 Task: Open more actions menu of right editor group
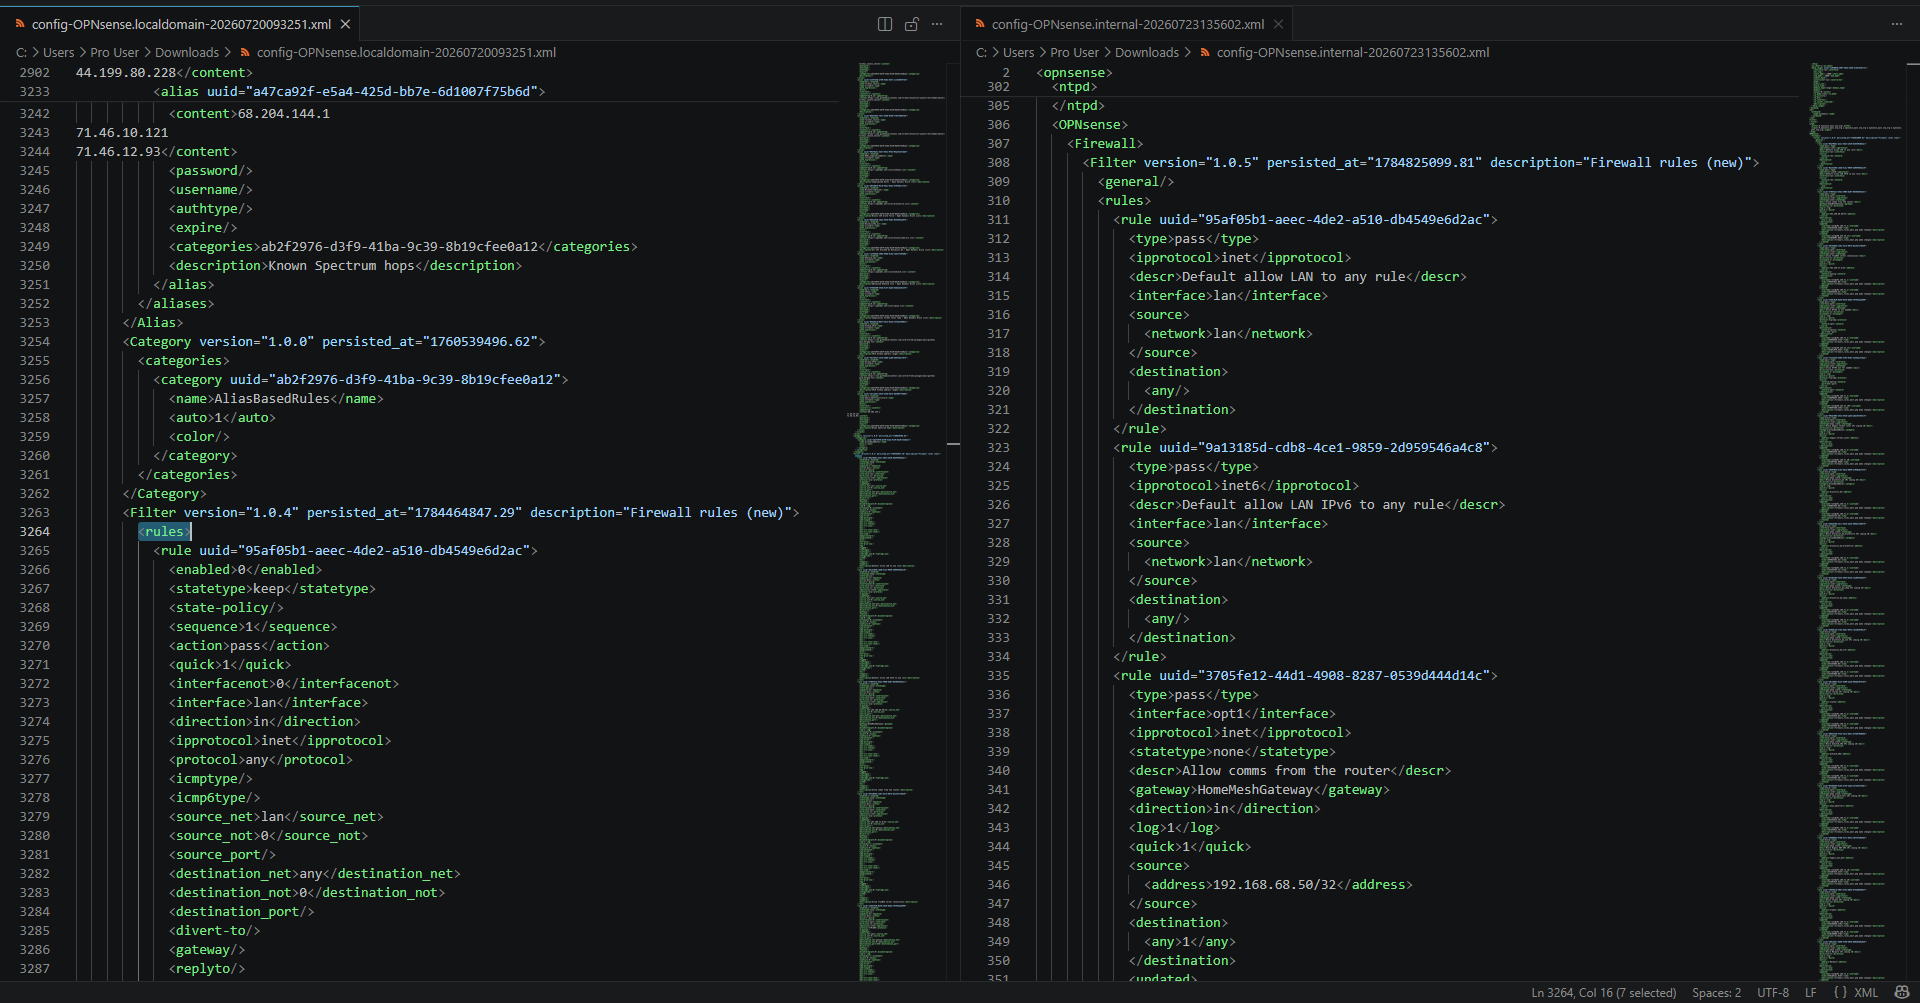[x=1897, y=24]
